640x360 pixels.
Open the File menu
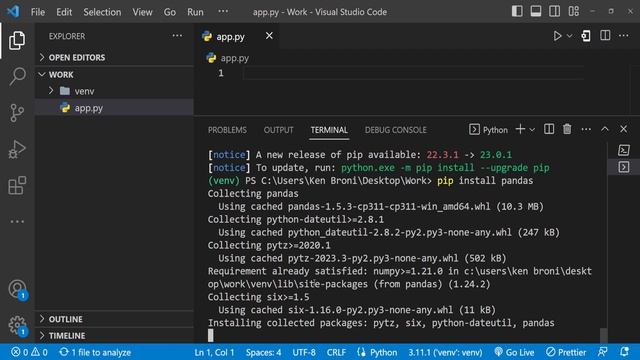[38, 12]
